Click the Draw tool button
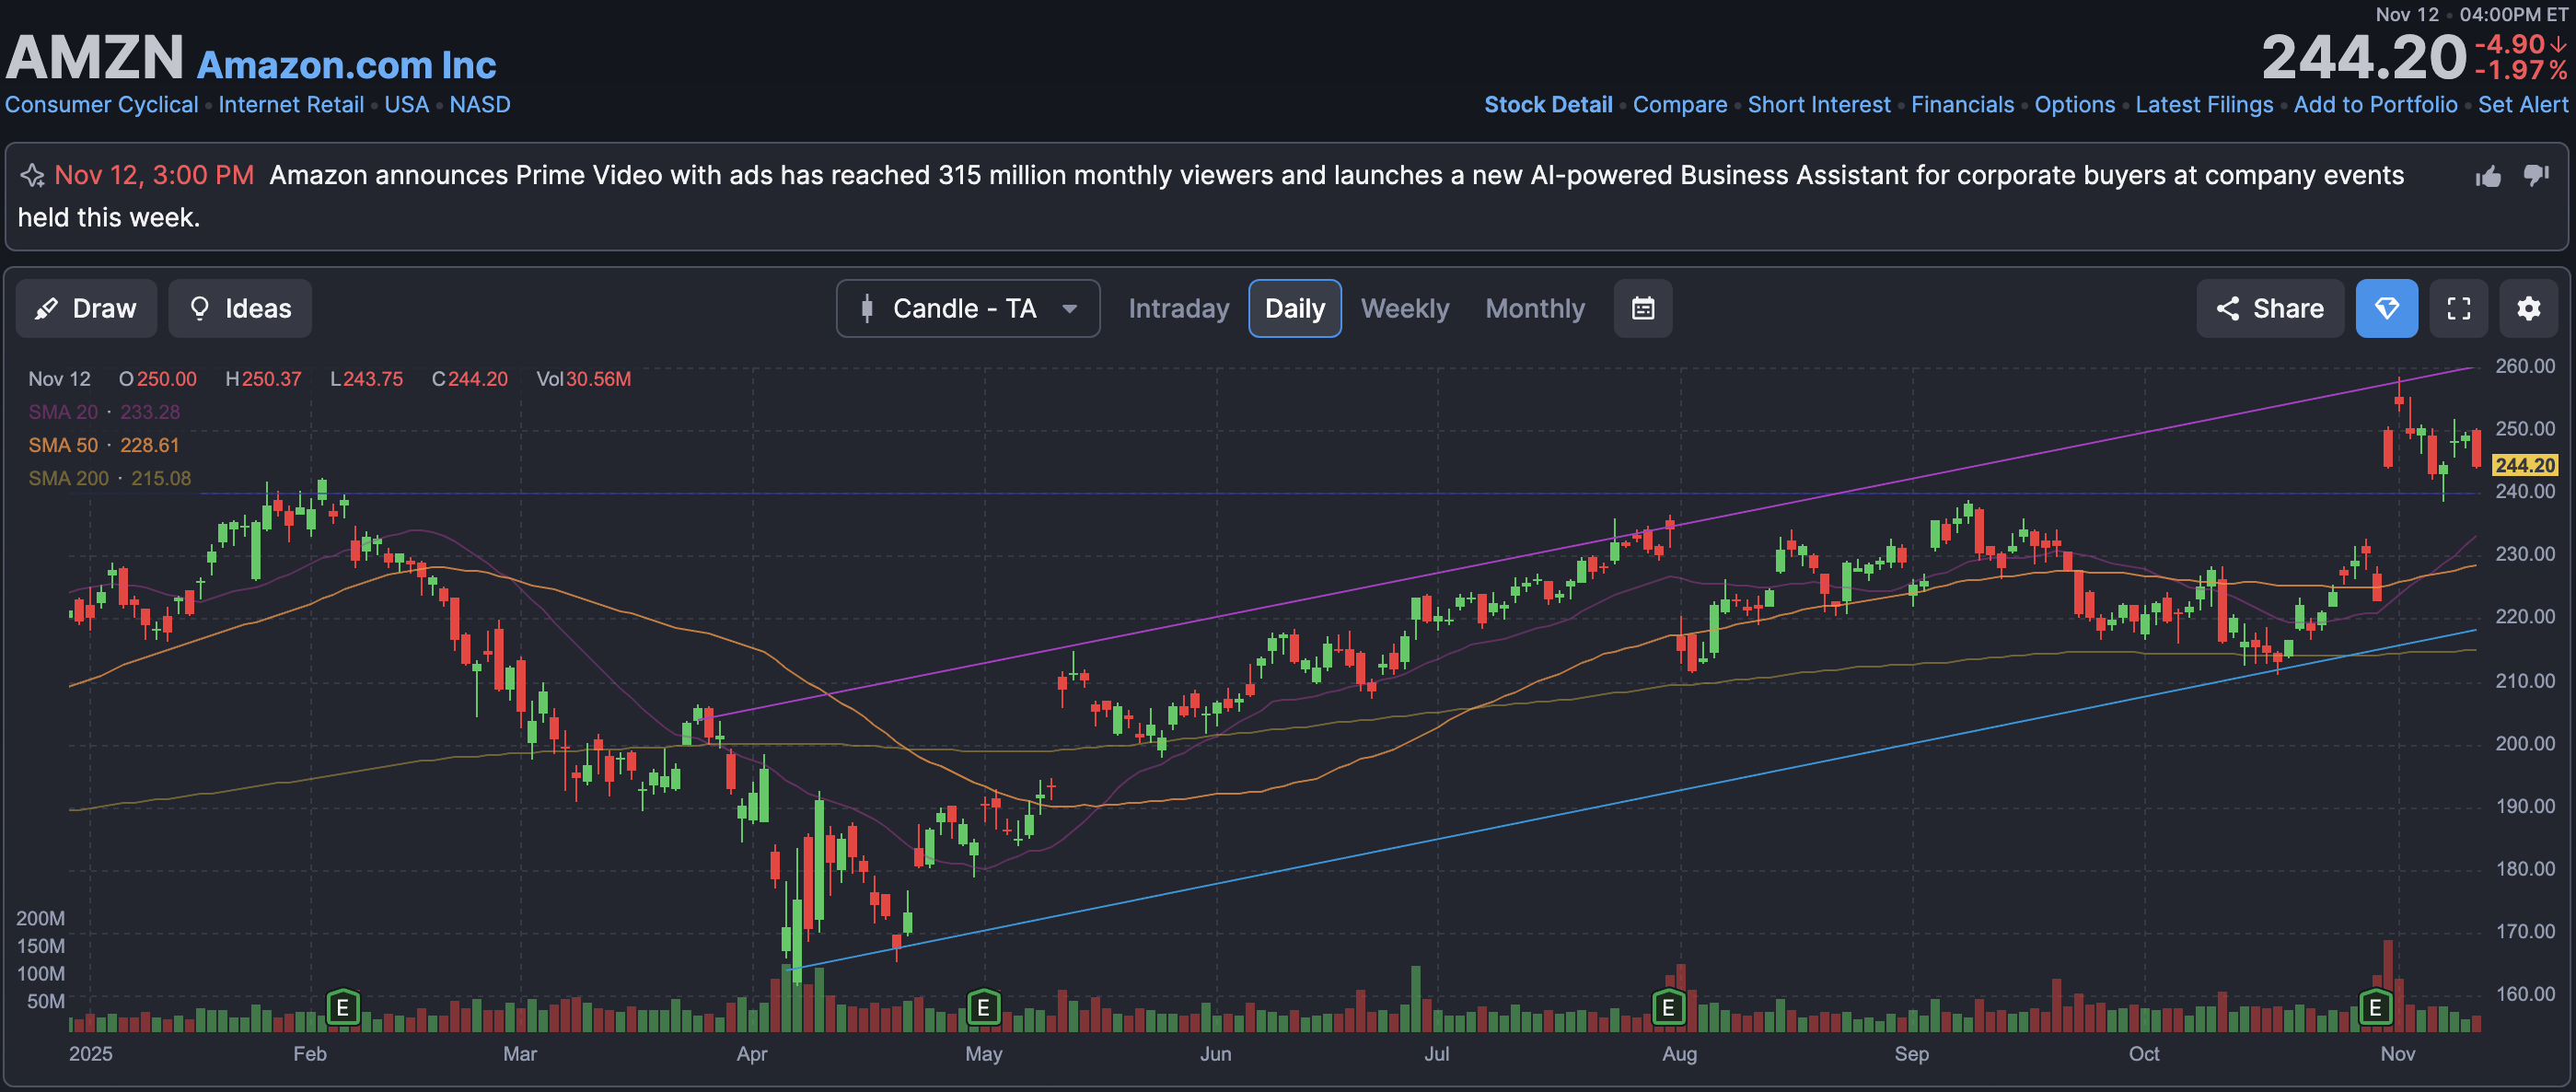Screen dimensions: 2576x1092 tap(86, 308)
